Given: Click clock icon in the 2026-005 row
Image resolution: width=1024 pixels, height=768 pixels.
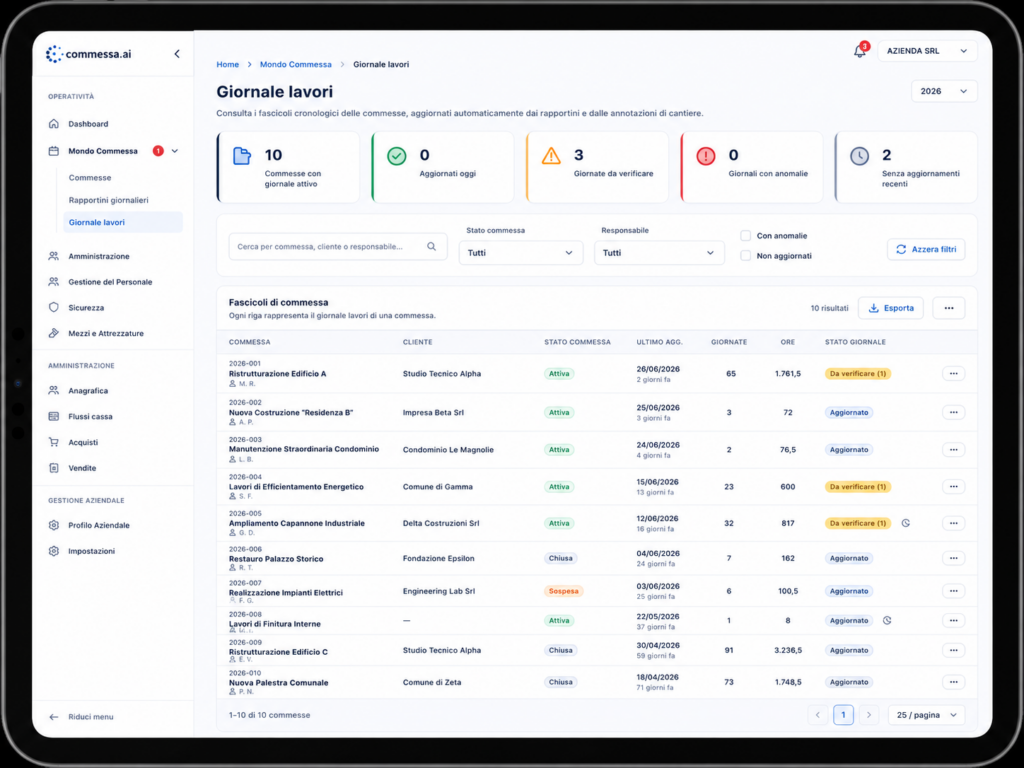Looking at the screenshot, I should click(x=906, y=523).
